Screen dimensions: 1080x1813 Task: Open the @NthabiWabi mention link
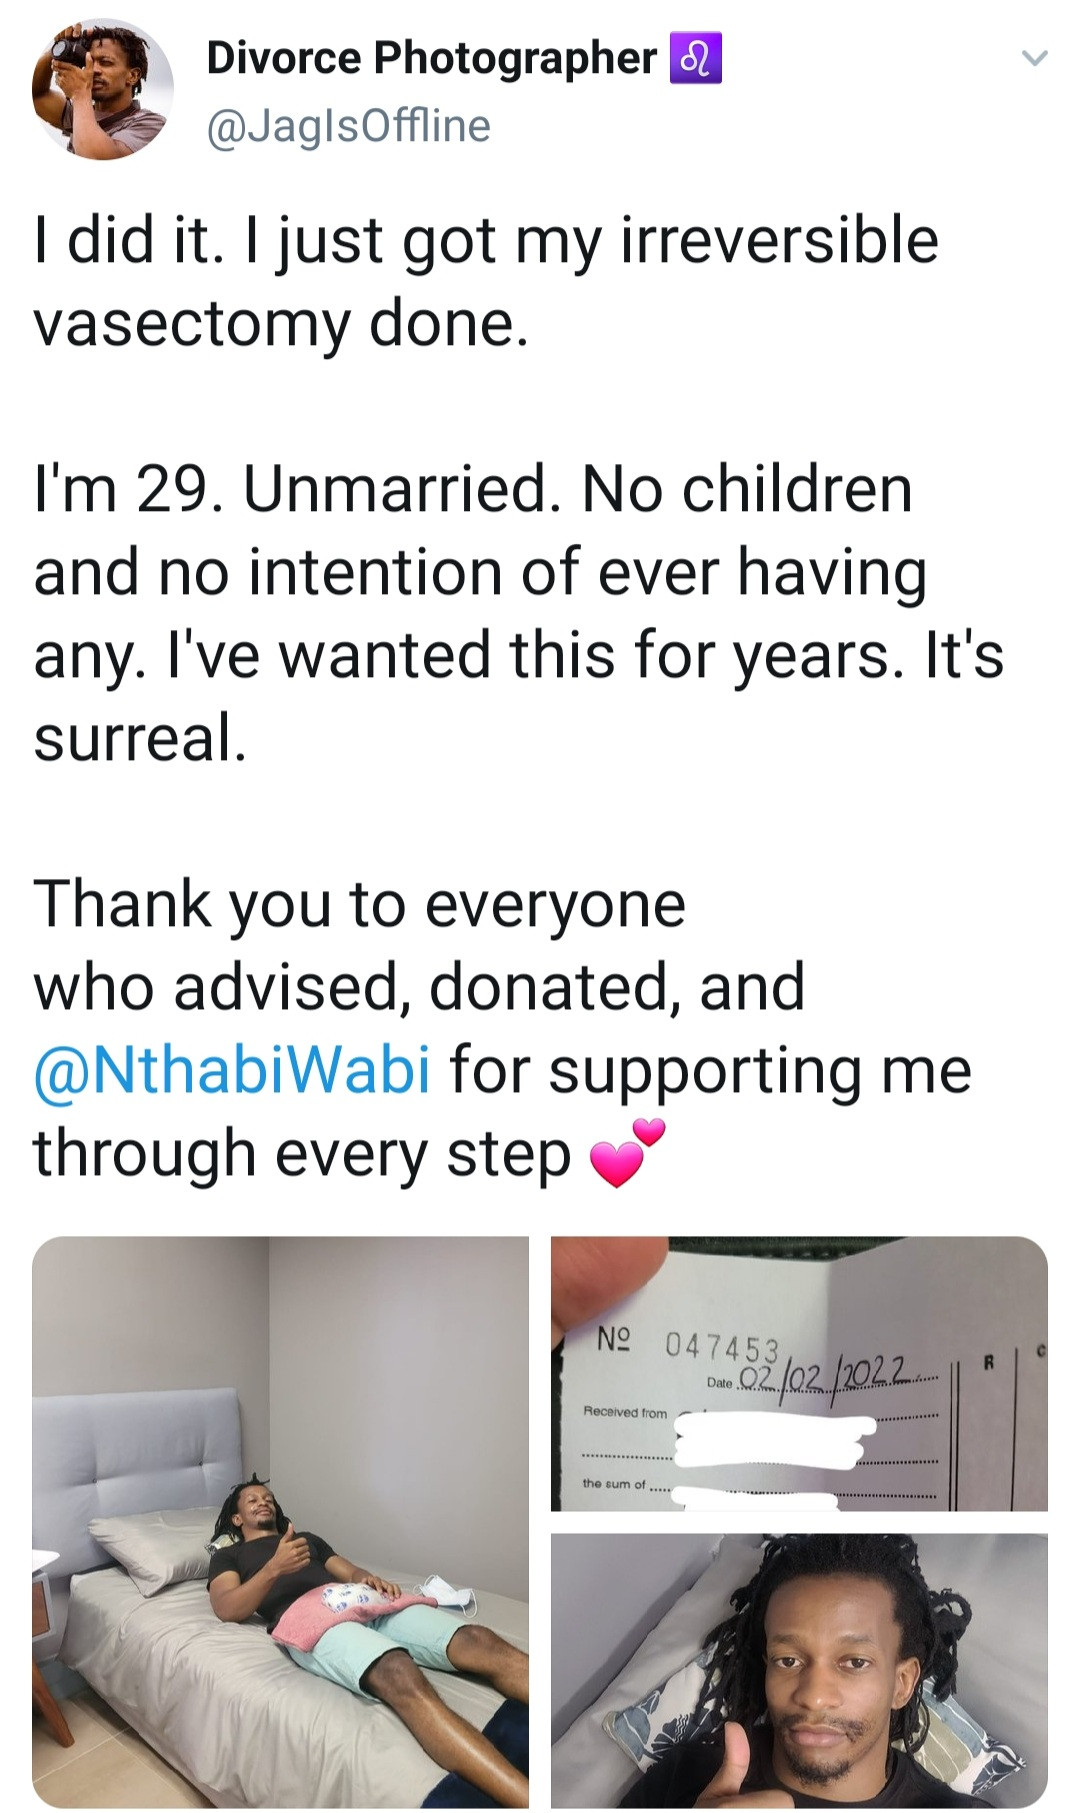pyautogui.click(x=233, y=1069)
